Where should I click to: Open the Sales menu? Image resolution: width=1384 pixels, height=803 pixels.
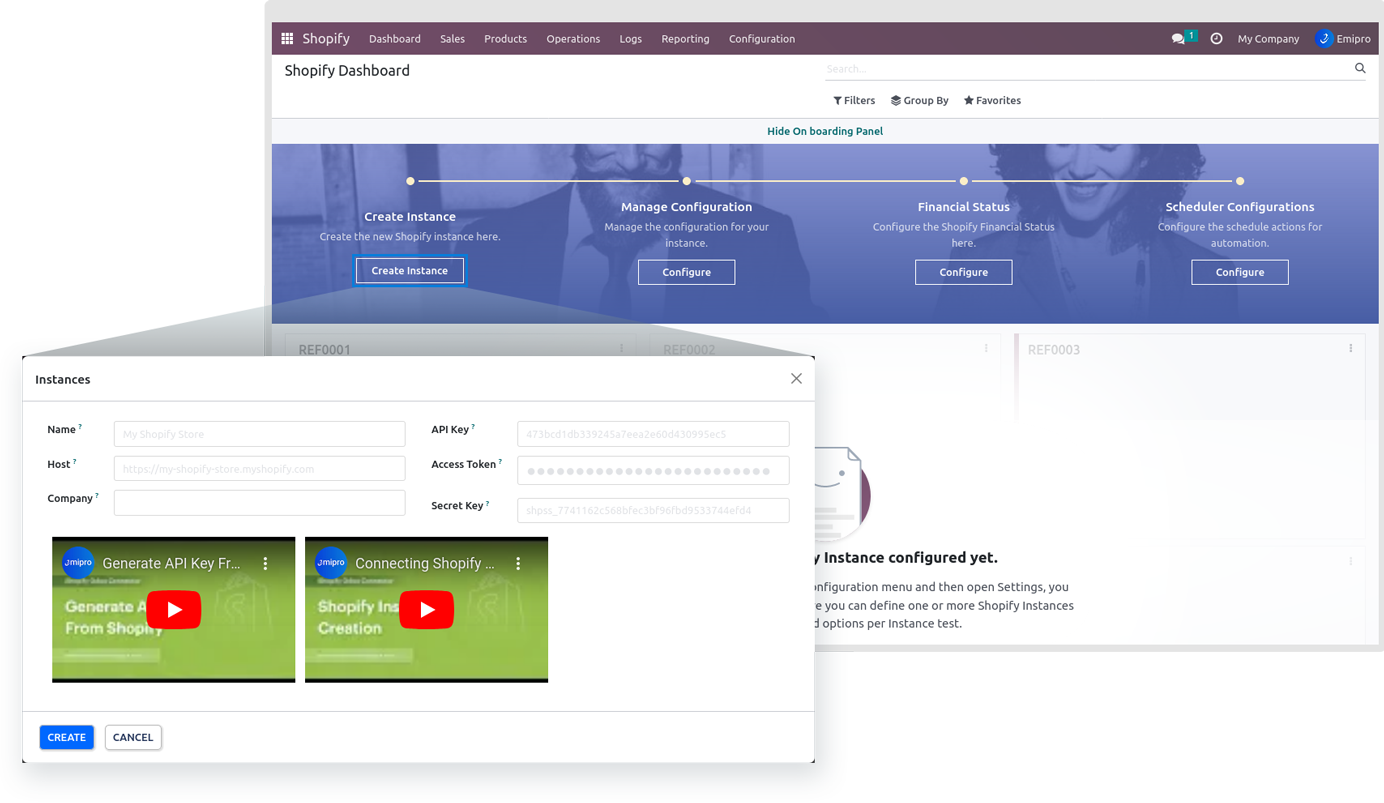[452, 39]
